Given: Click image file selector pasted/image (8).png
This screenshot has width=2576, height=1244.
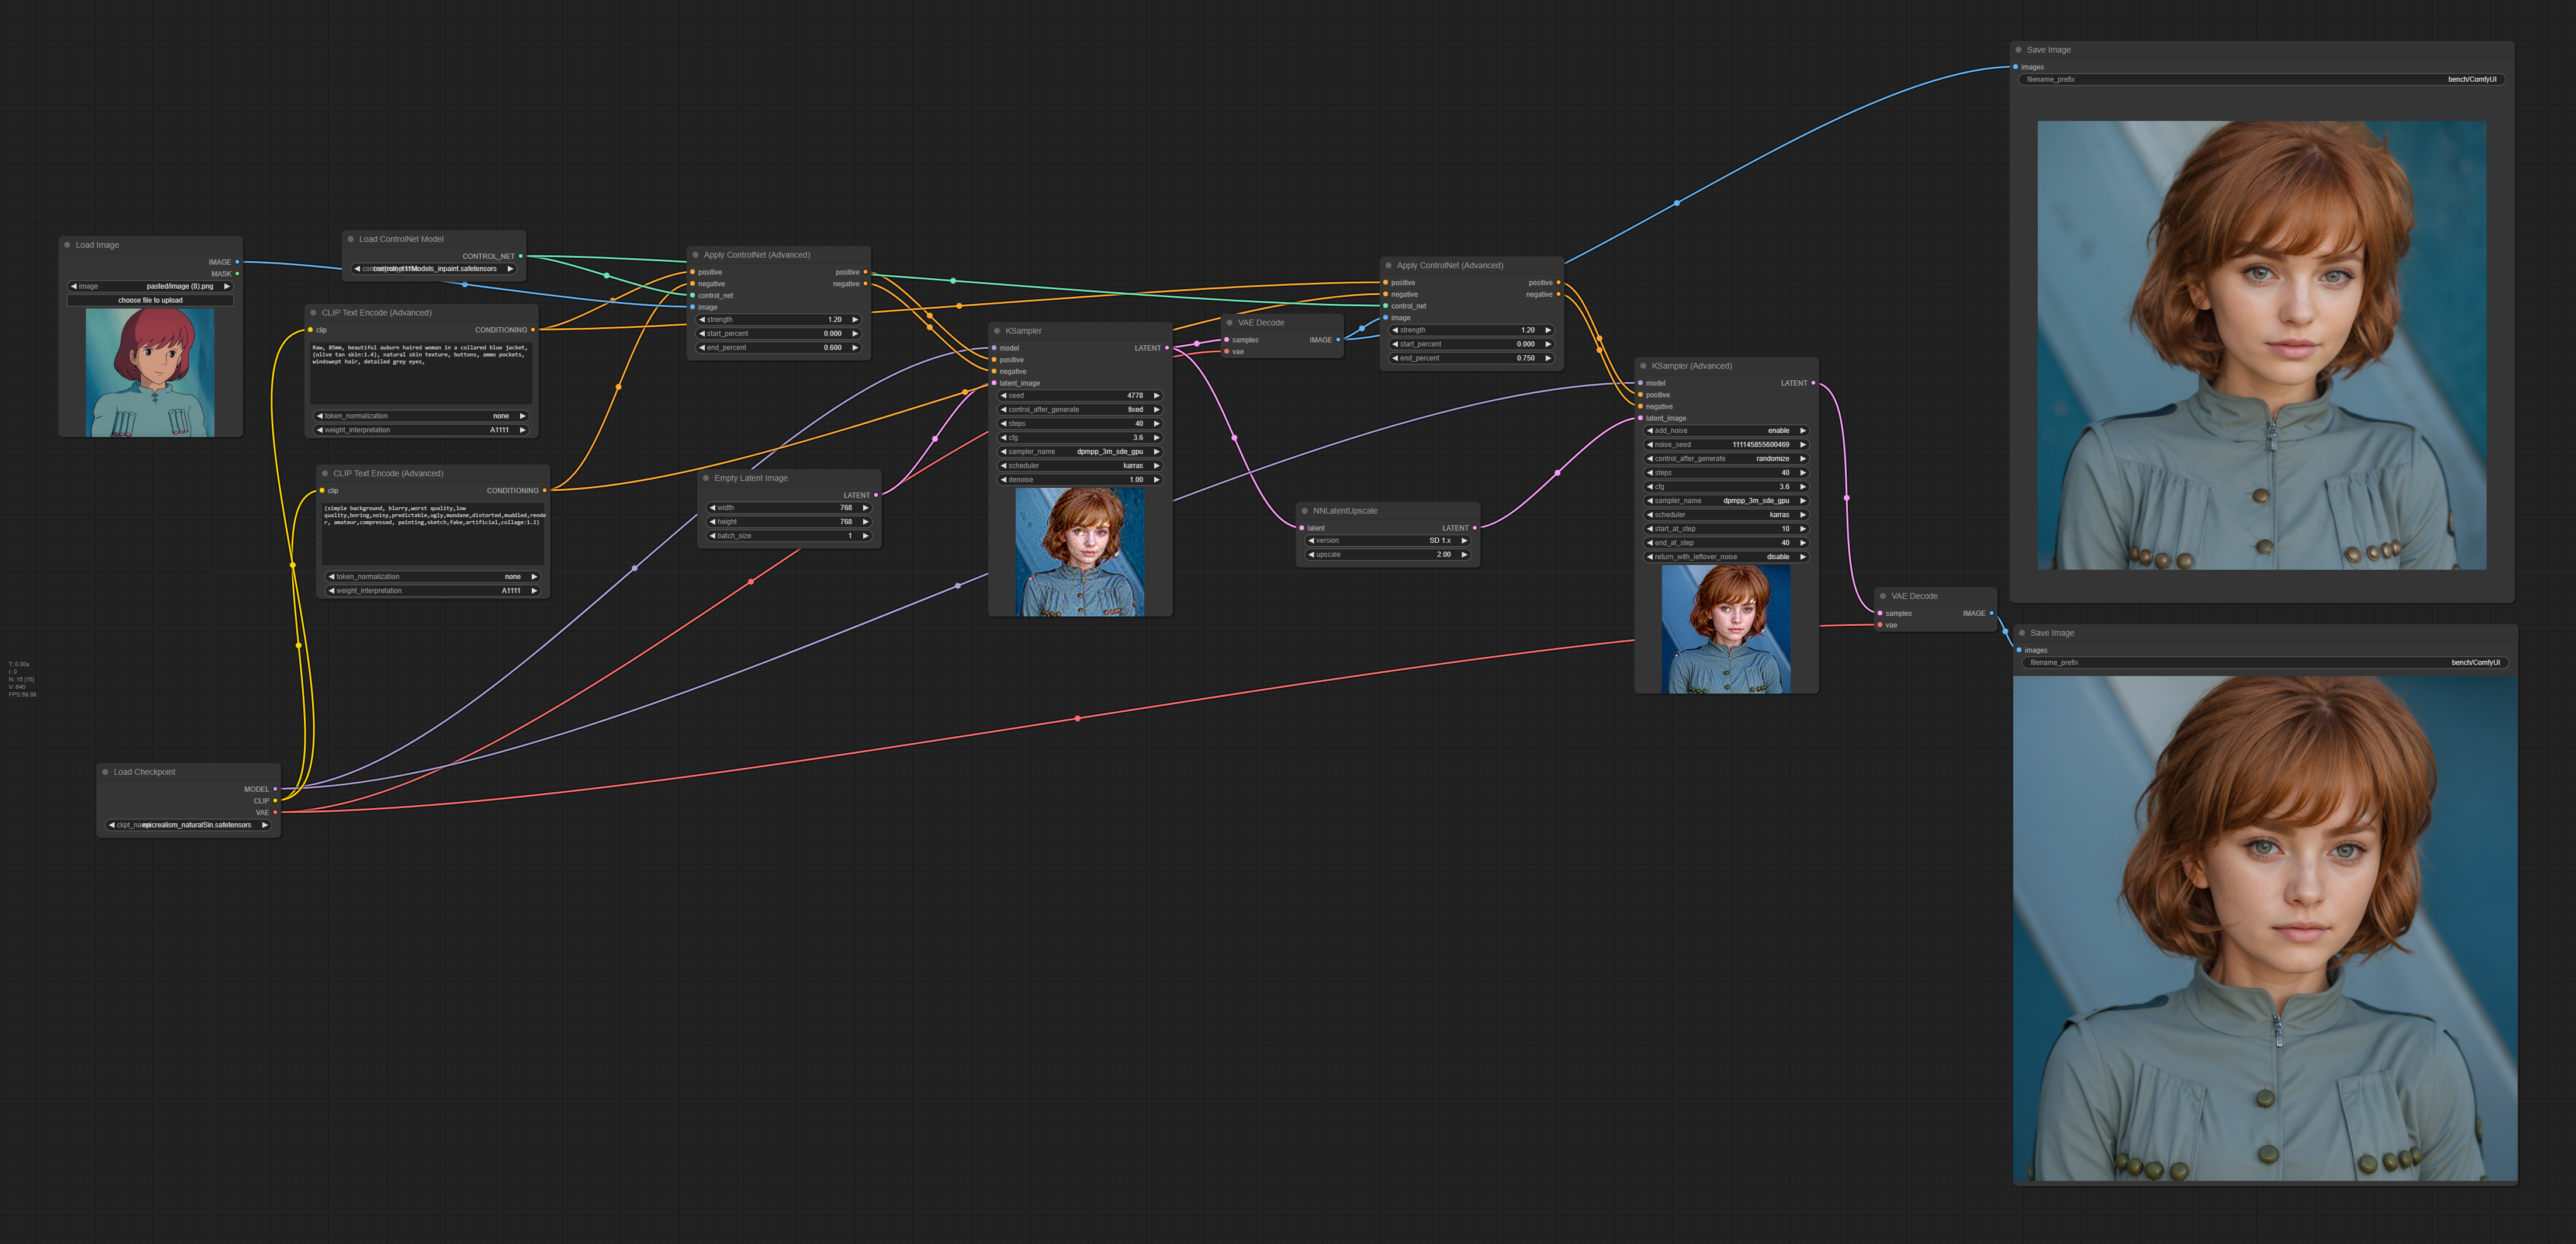Looking at the screenshot, I should click(x=150, y=286).
